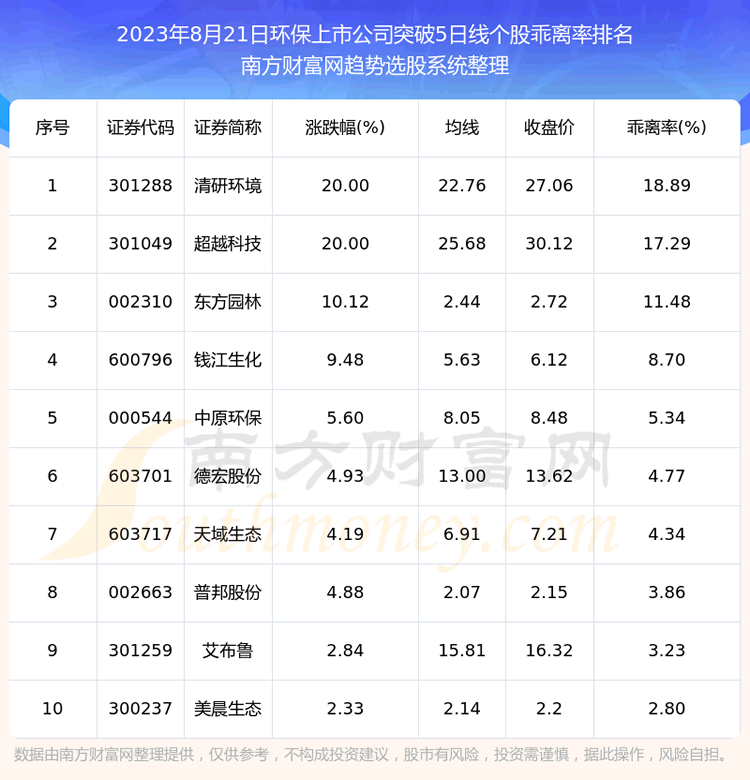
Task: Click closing price 27.06
Action: 549,186
